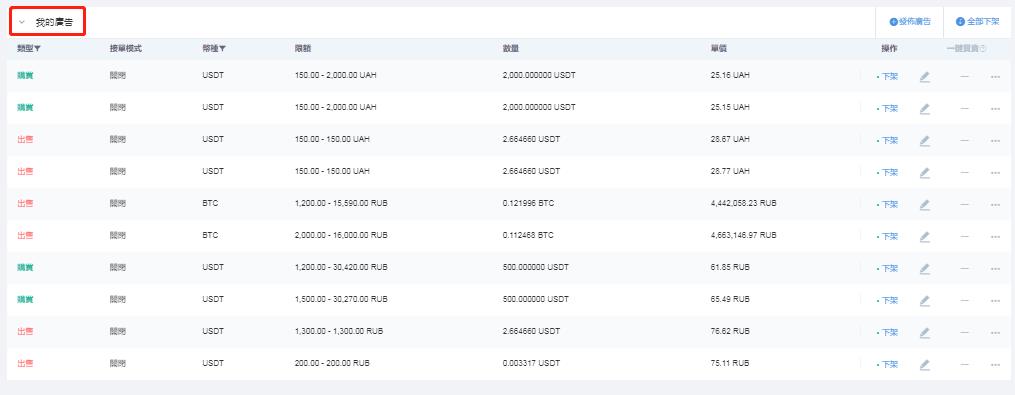Edit the ad priced 65.49 RUB

(x=925, y=301)
